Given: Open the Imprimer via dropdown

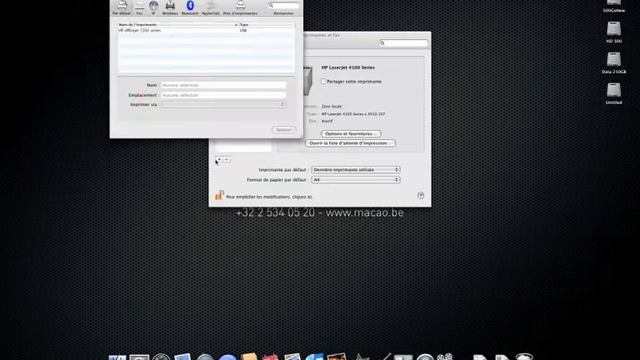Looking at the screenshot, I should [223, 105].
